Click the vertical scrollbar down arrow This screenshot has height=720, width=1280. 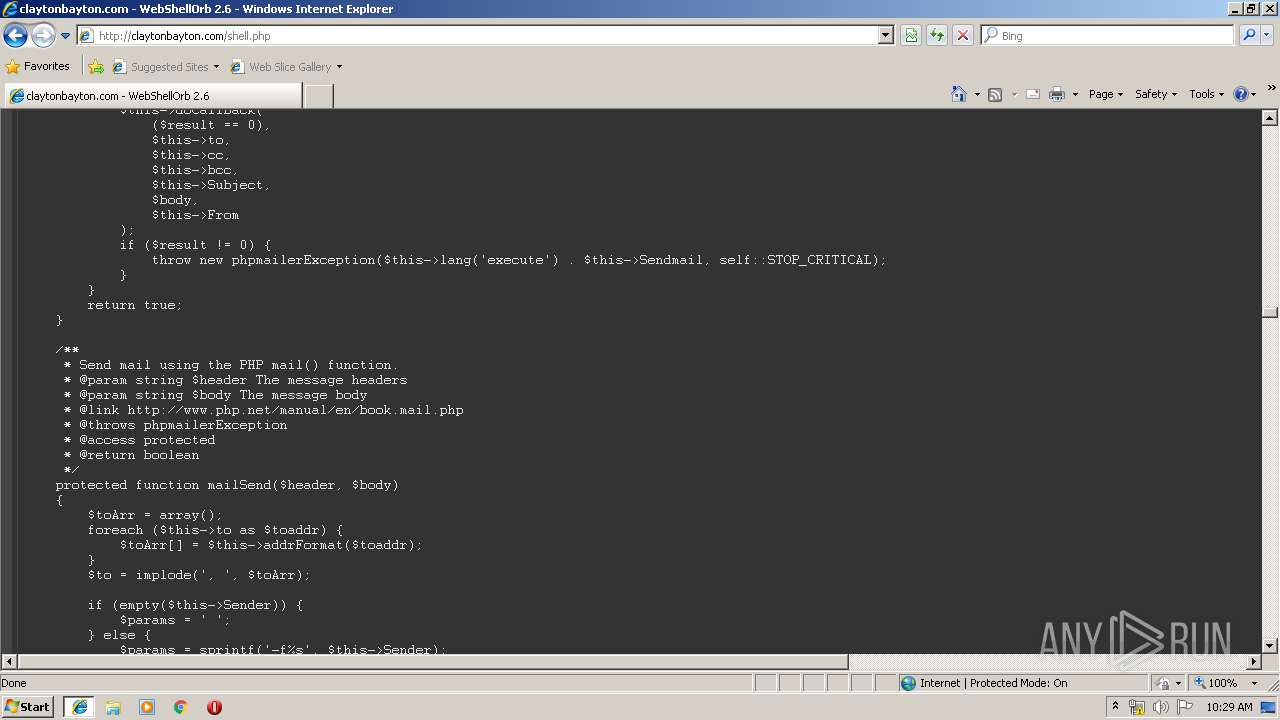(x=1270, y=646)
